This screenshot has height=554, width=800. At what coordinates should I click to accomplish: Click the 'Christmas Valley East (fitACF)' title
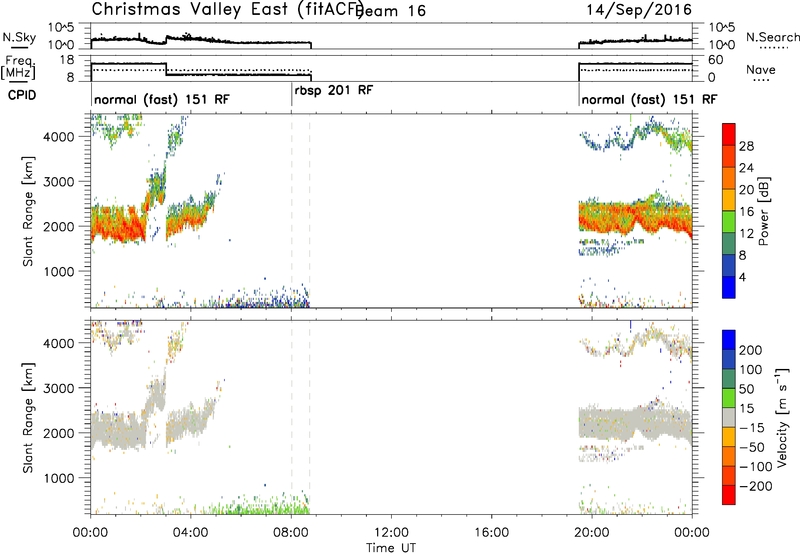(228, 10)
